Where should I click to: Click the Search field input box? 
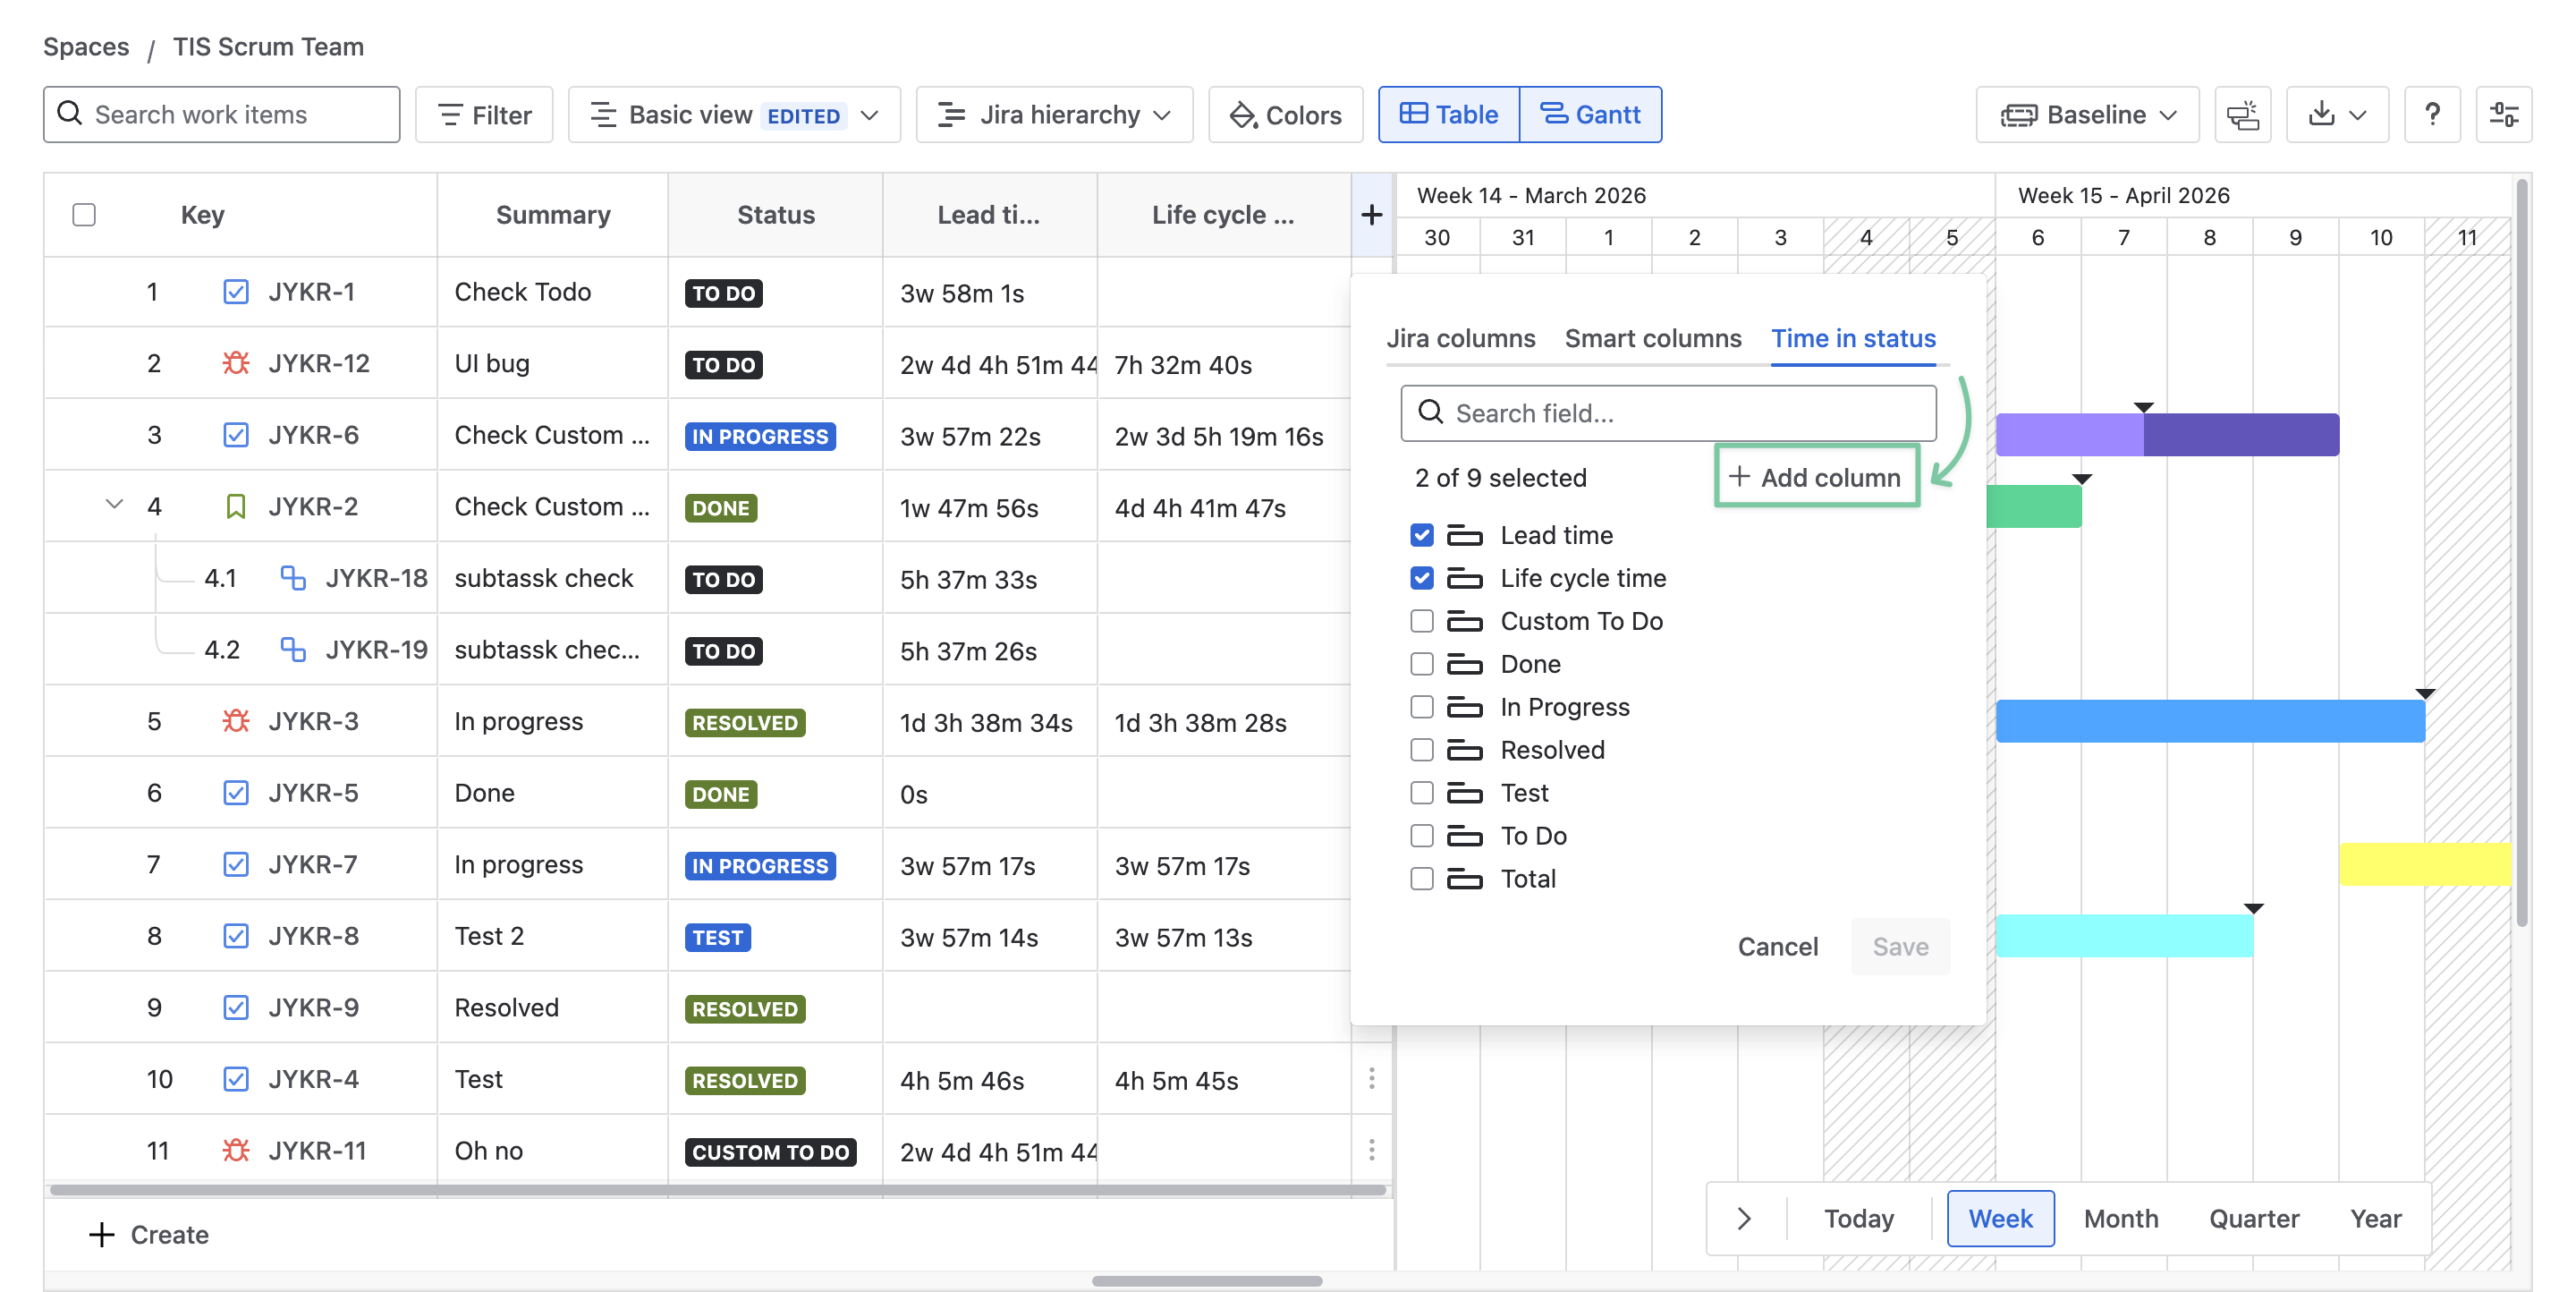[1668, 413]
